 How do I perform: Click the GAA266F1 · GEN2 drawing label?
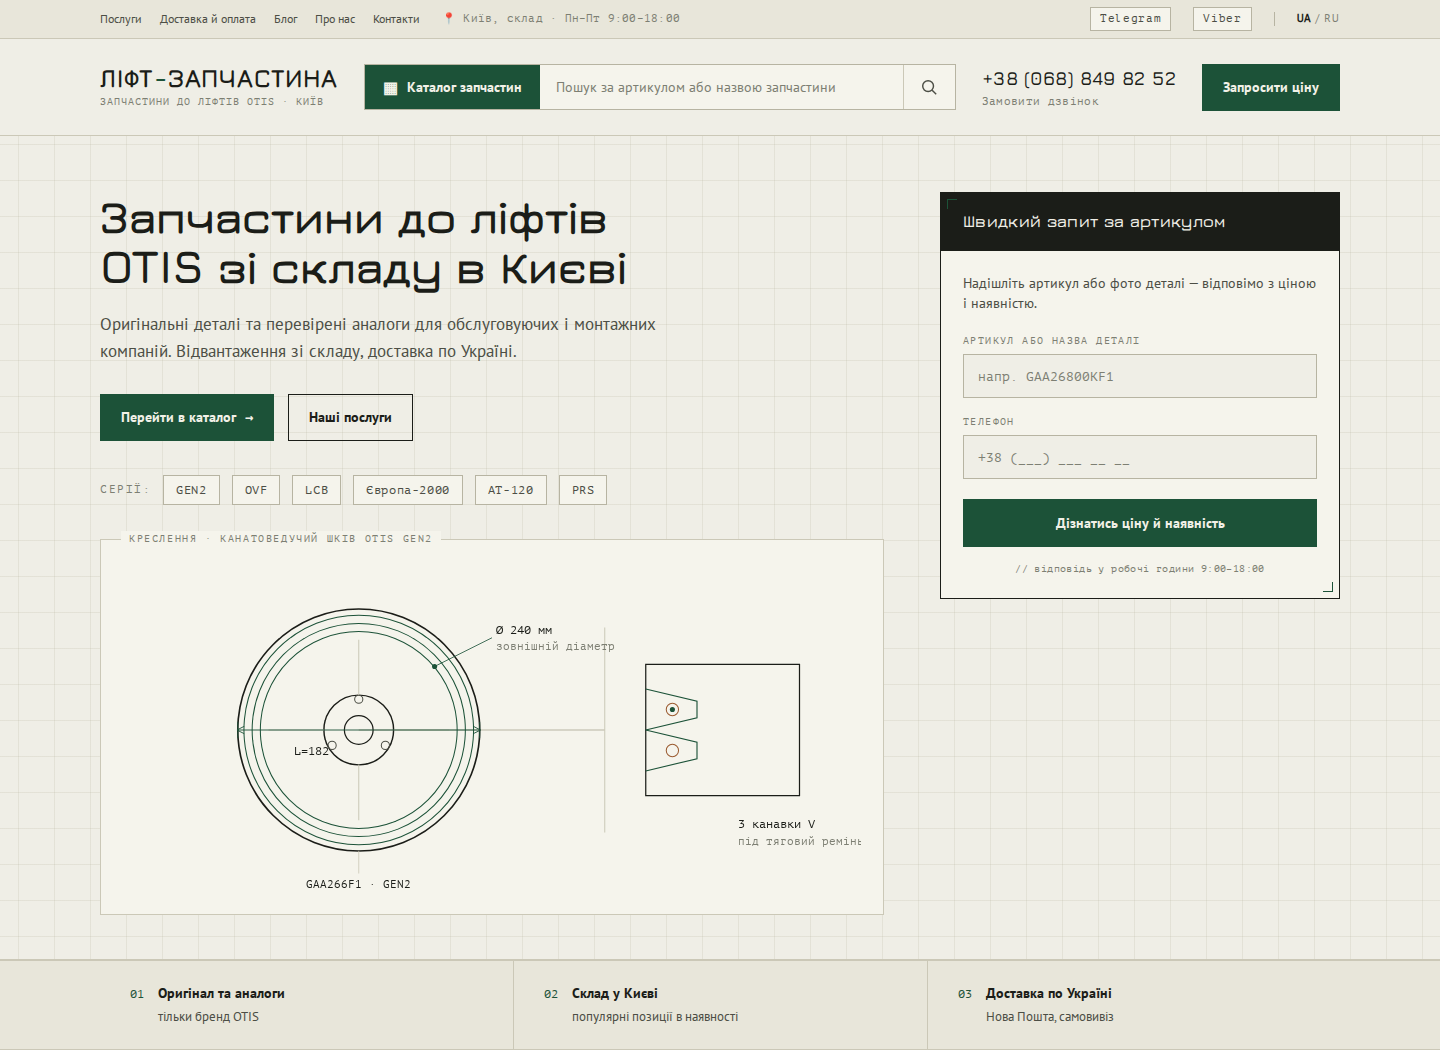[358, 884]
